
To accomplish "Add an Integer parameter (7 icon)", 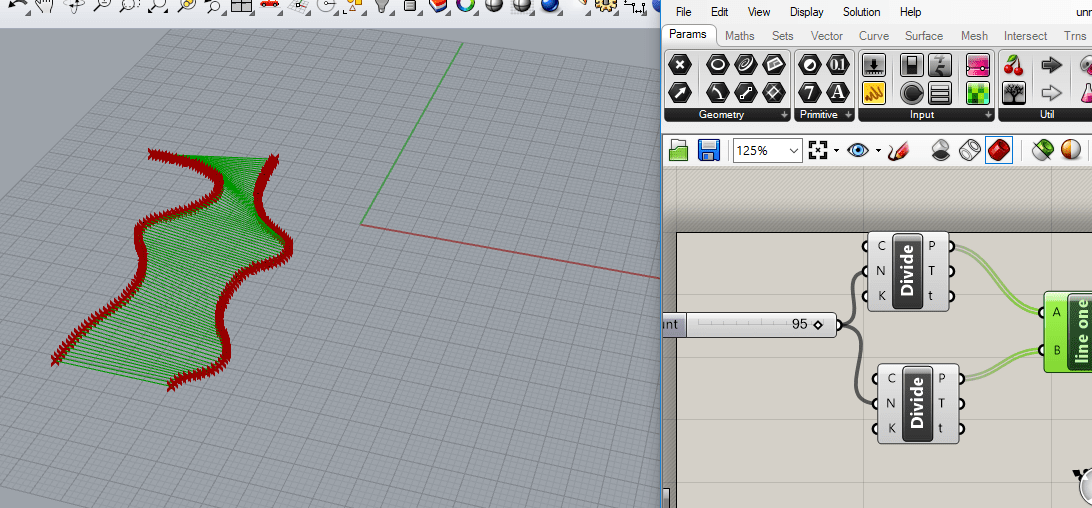I will (x=810, y=91).
